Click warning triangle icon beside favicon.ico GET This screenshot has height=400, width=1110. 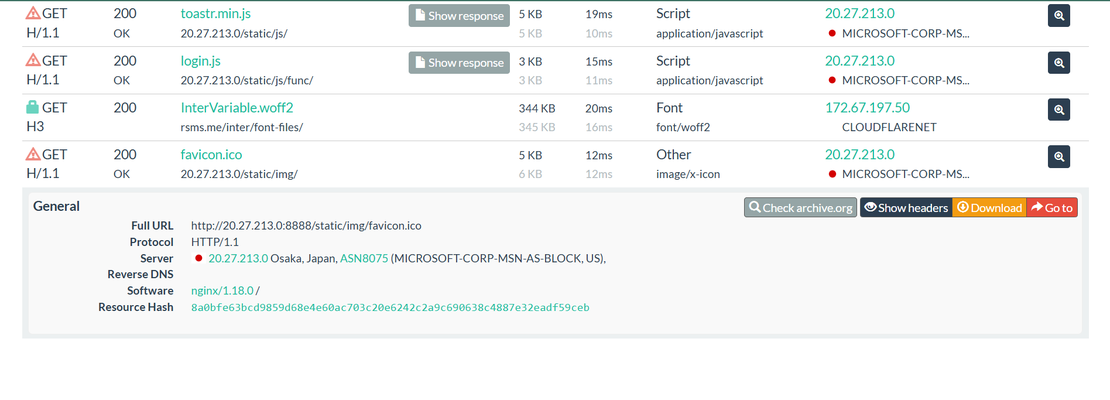click(x=33, y=155)
